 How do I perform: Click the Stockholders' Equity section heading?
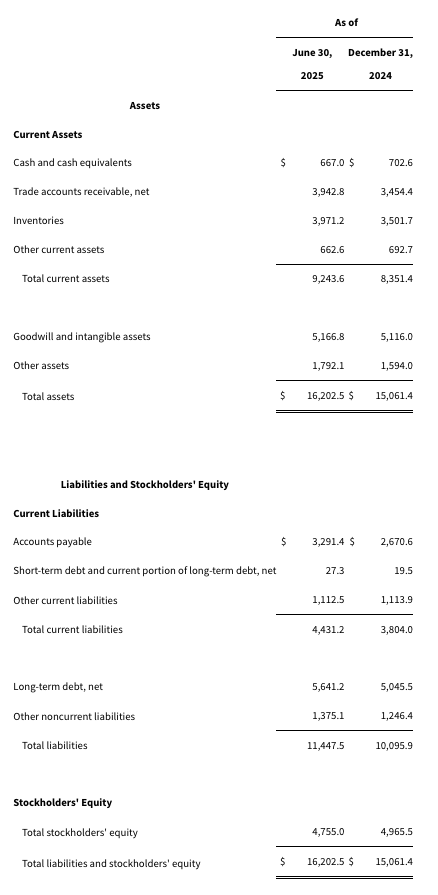click(63, 803)
